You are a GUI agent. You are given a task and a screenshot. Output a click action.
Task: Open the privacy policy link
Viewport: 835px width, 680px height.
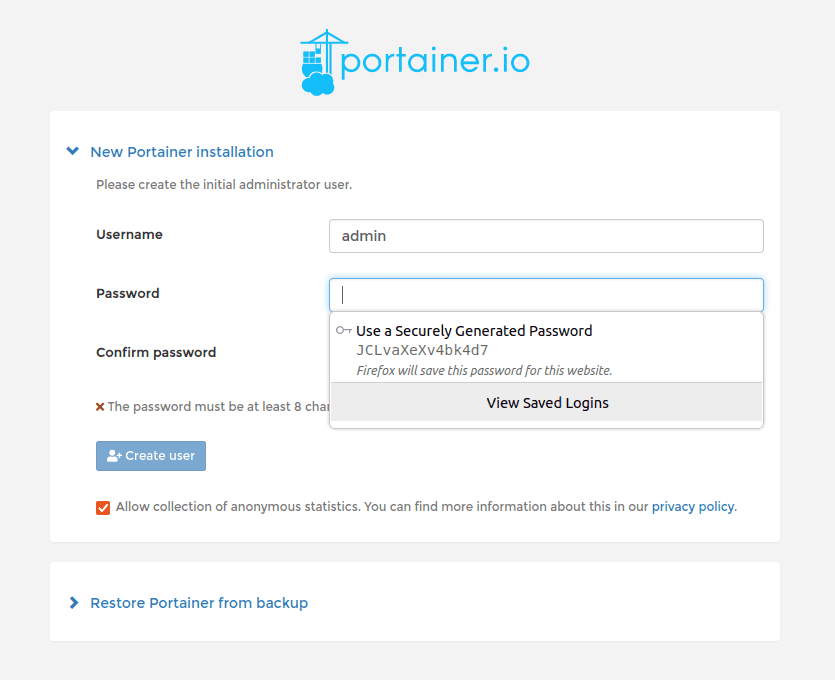(x=692, y=506)
